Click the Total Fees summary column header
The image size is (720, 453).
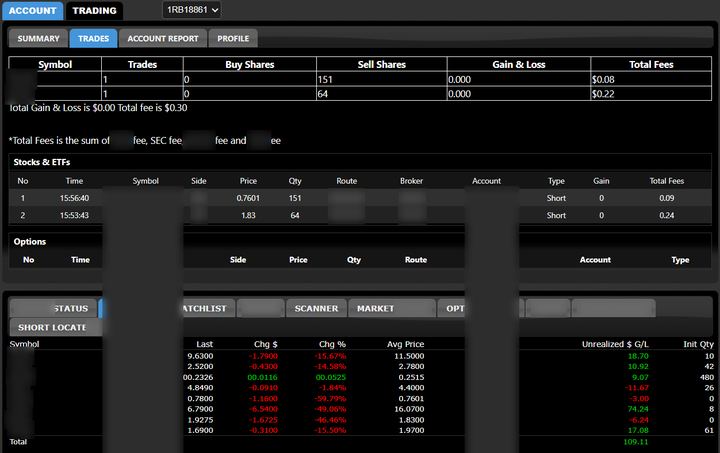coord(651,64)
